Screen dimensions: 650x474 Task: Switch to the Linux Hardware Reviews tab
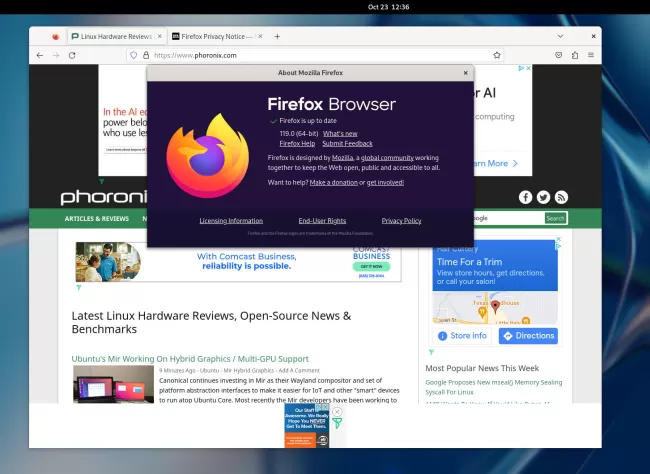115,36
